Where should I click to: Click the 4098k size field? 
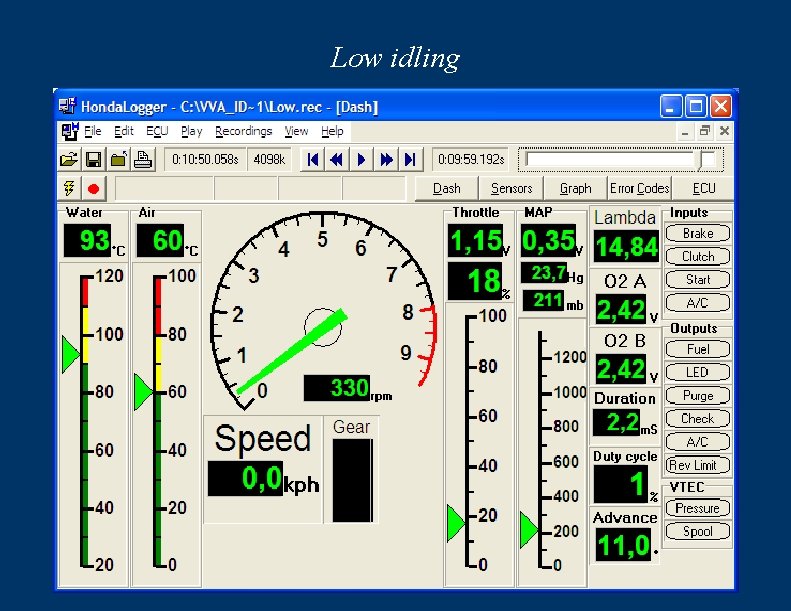[x=269, y=160]
